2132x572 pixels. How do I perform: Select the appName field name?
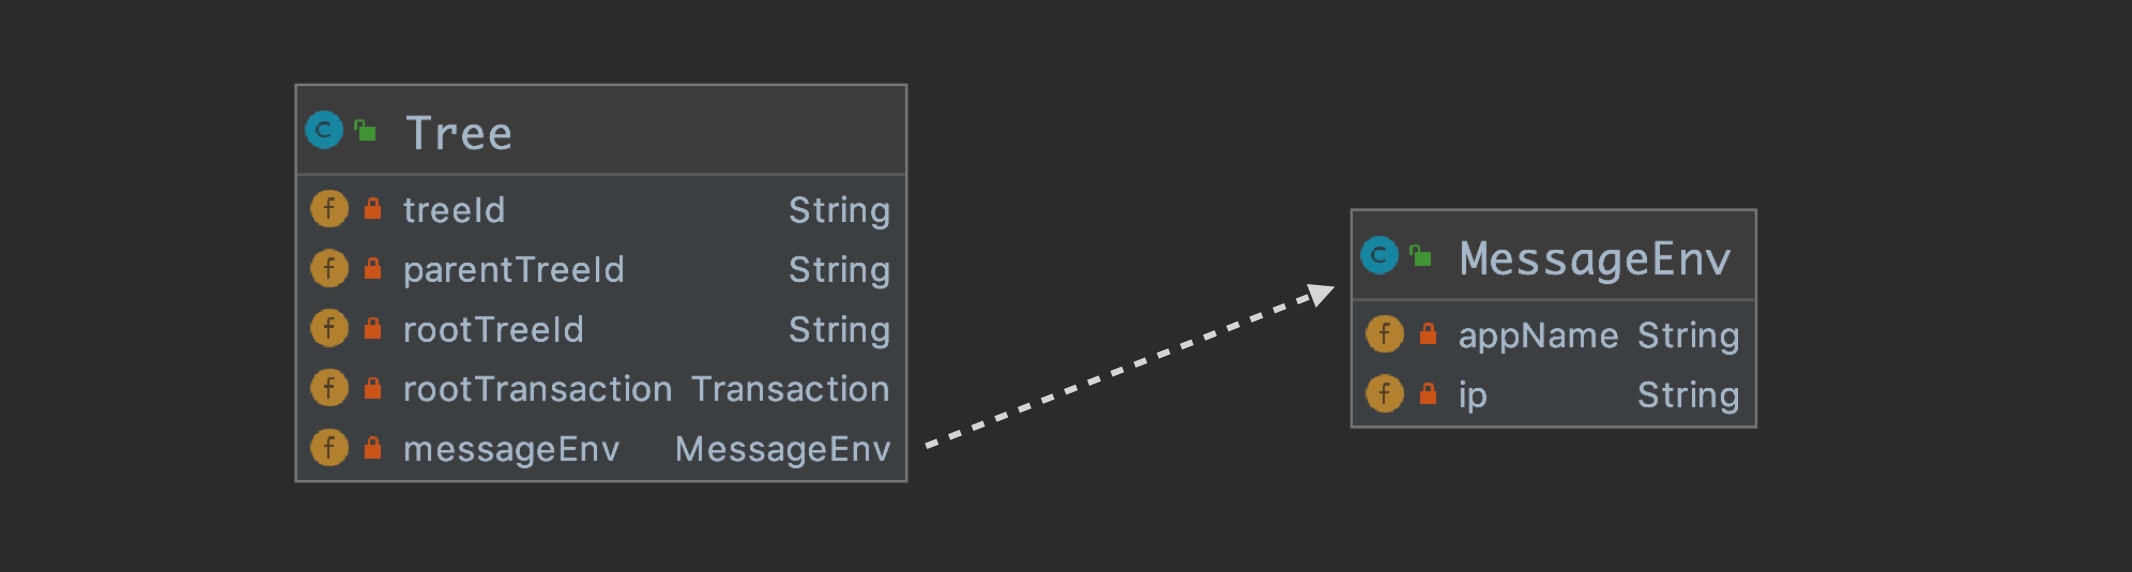tap(1538, 336)
